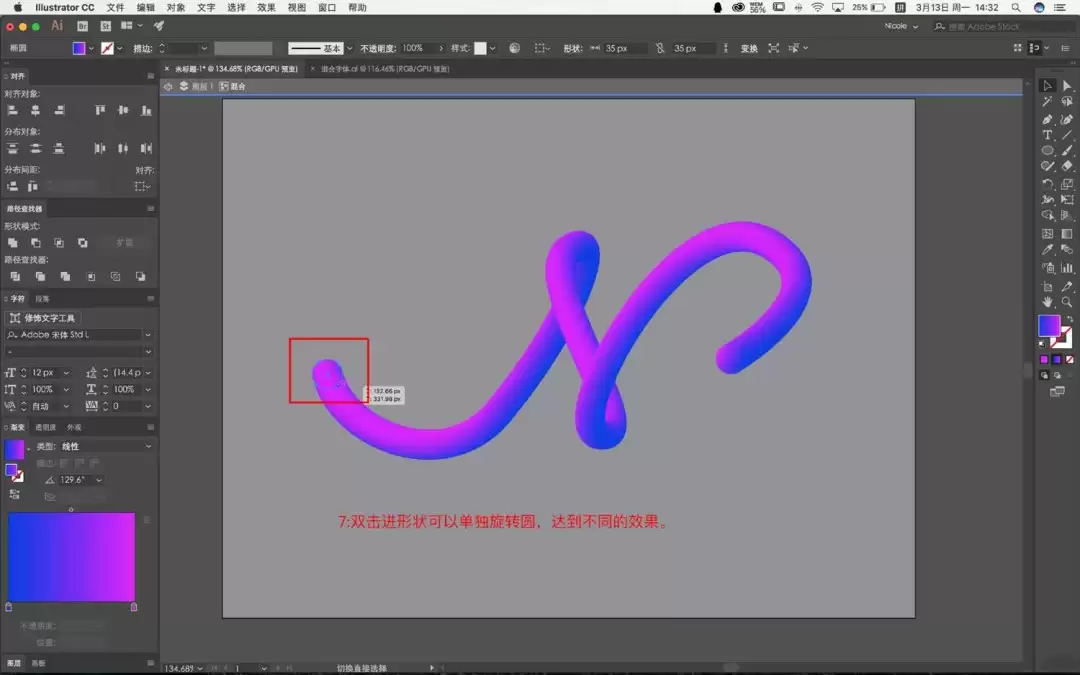Open the 编辑 menu

point(145,8)
